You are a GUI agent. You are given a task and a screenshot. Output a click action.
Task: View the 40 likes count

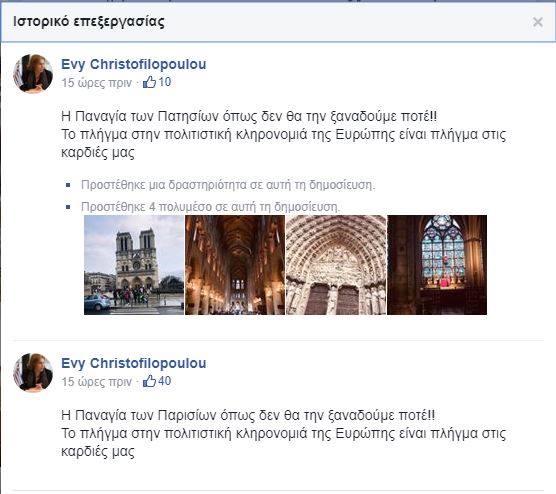pyautogui.click(x=165, y=381)
